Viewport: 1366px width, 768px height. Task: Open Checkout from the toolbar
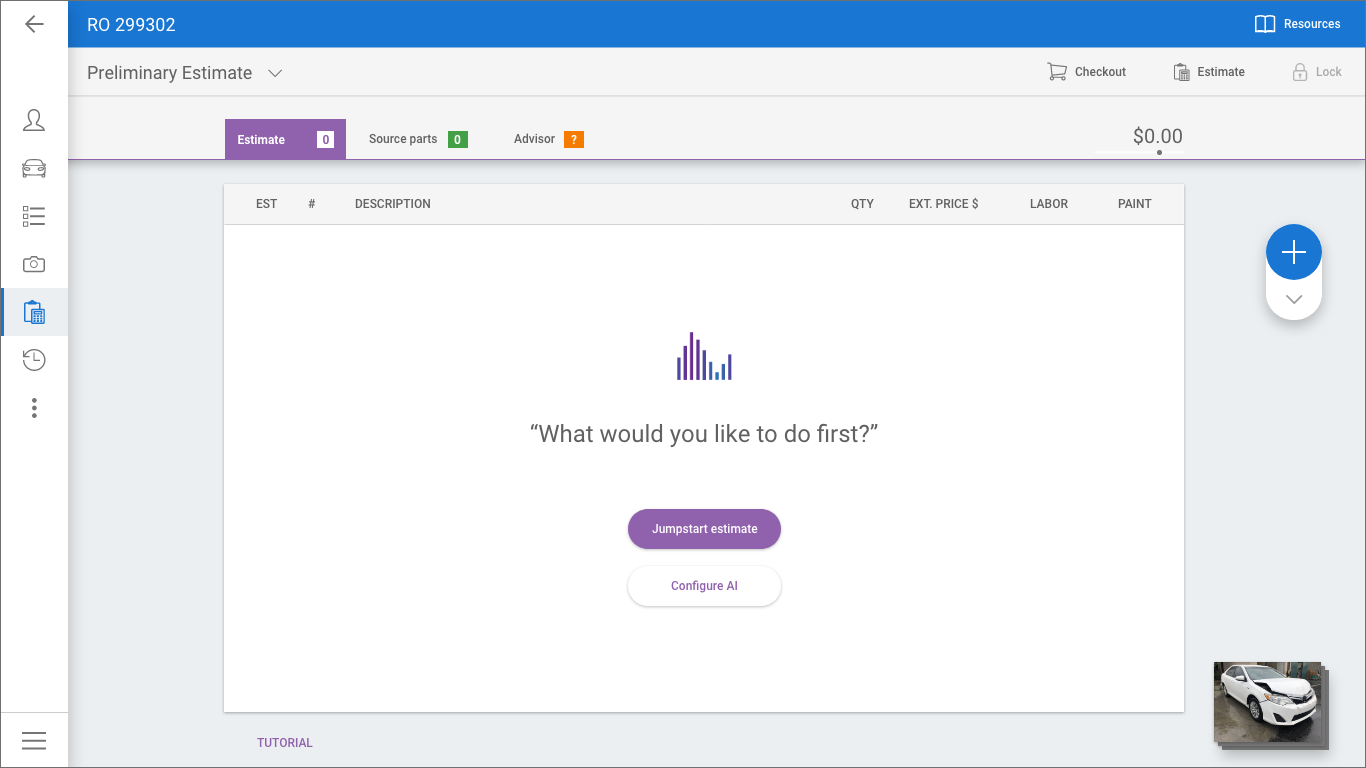pyautogui.click(x=1087, y=72)
